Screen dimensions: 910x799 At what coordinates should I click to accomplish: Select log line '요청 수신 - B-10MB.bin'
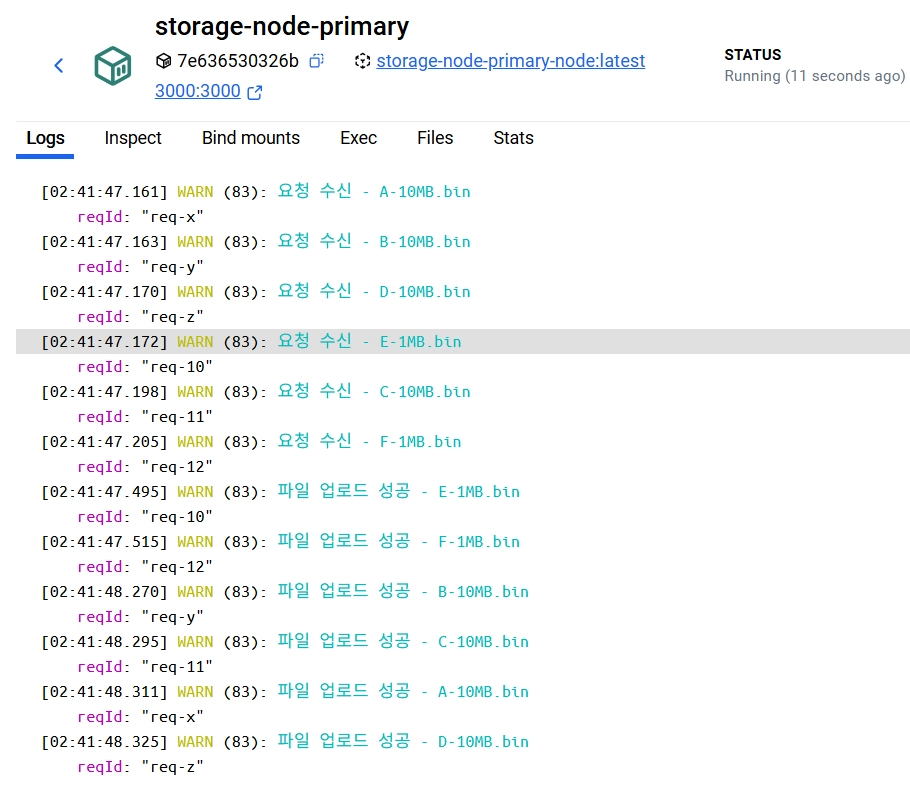pyautogui.click(x=255, y=241)
